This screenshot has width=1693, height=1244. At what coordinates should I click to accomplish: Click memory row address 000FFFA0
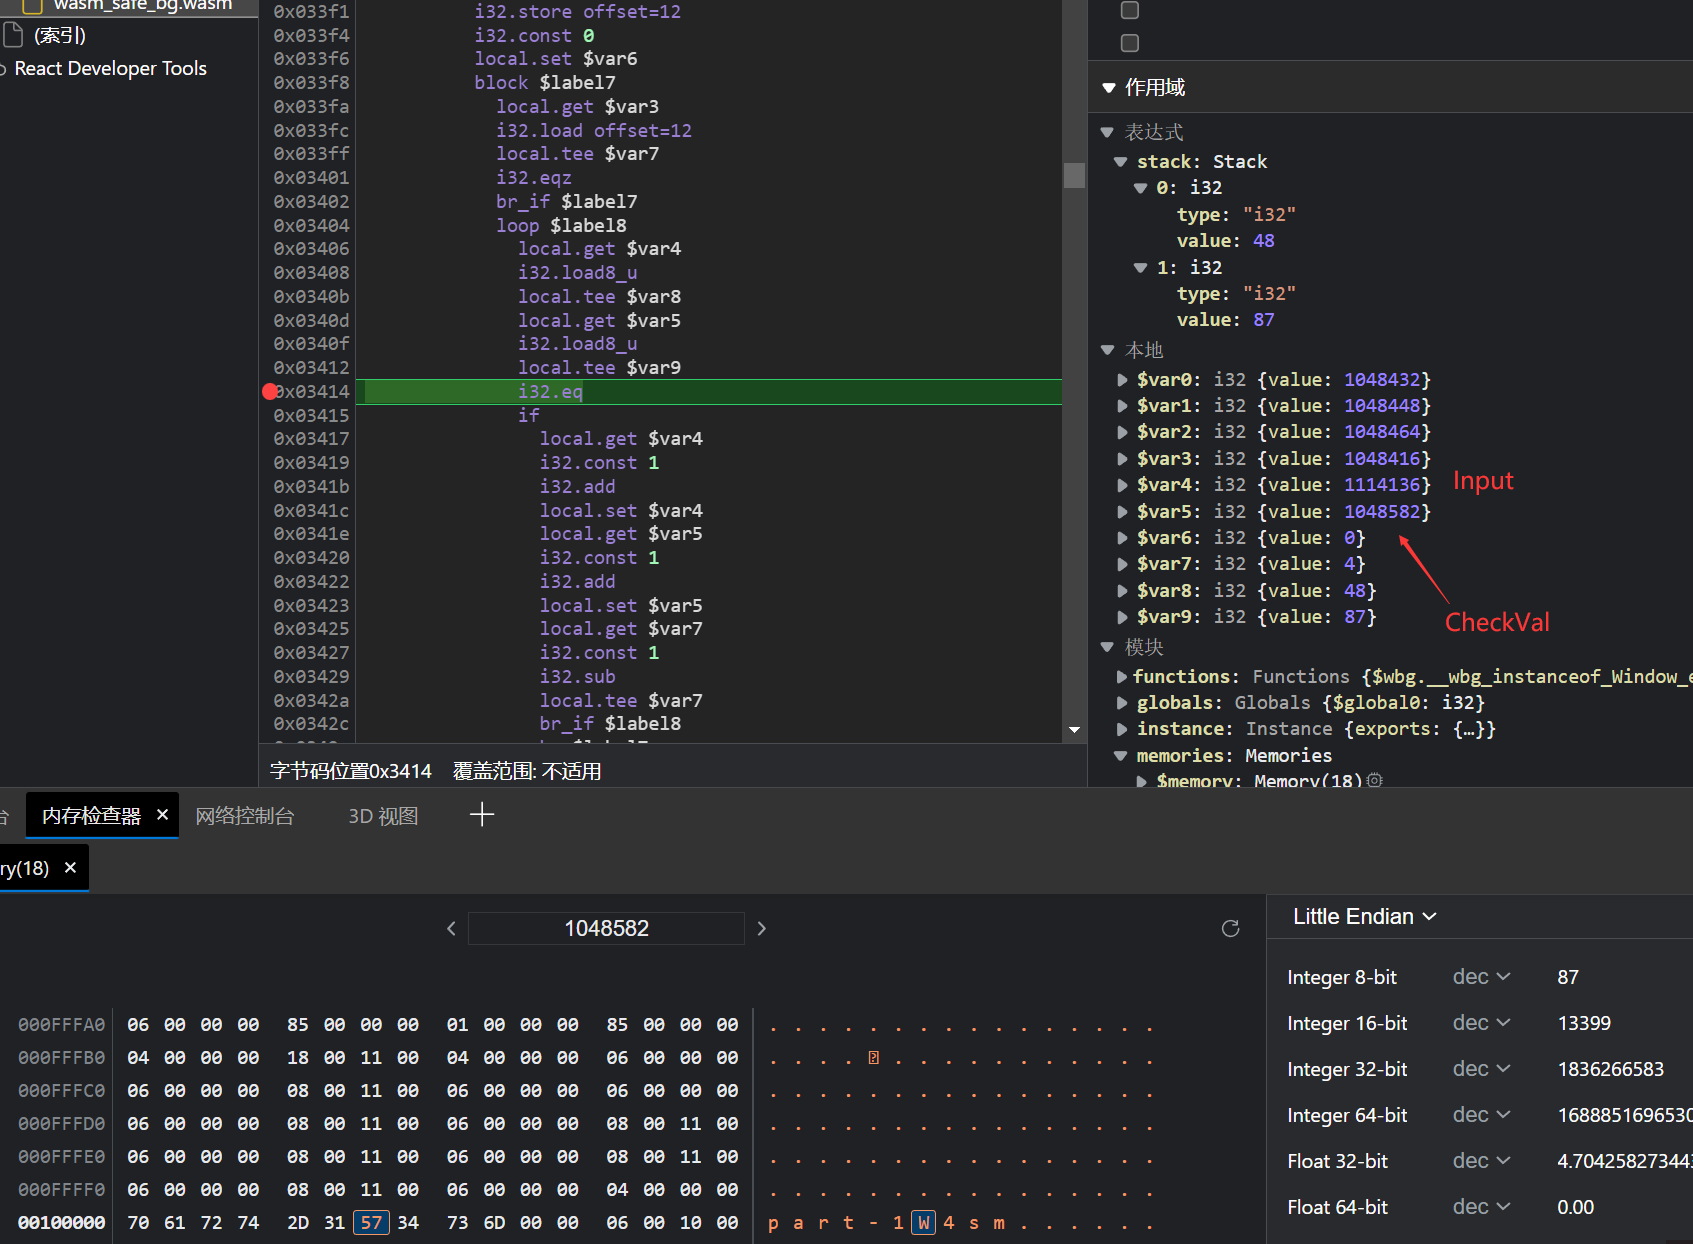[61, 1025]
